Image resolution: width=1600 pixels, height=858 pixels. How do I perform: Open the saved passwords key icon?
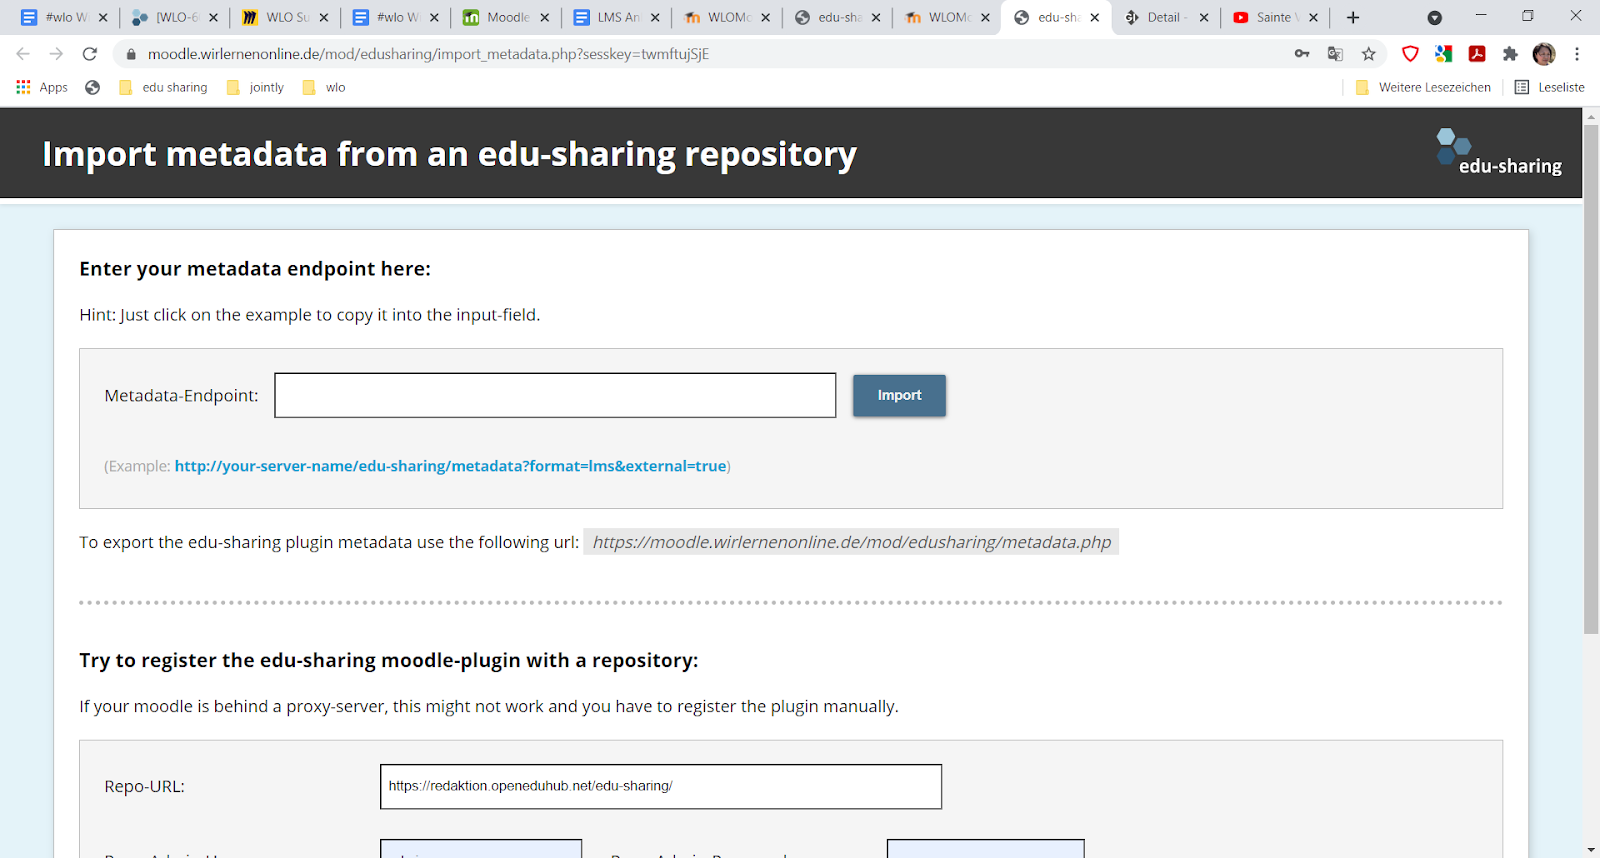tap(1302, 54)
